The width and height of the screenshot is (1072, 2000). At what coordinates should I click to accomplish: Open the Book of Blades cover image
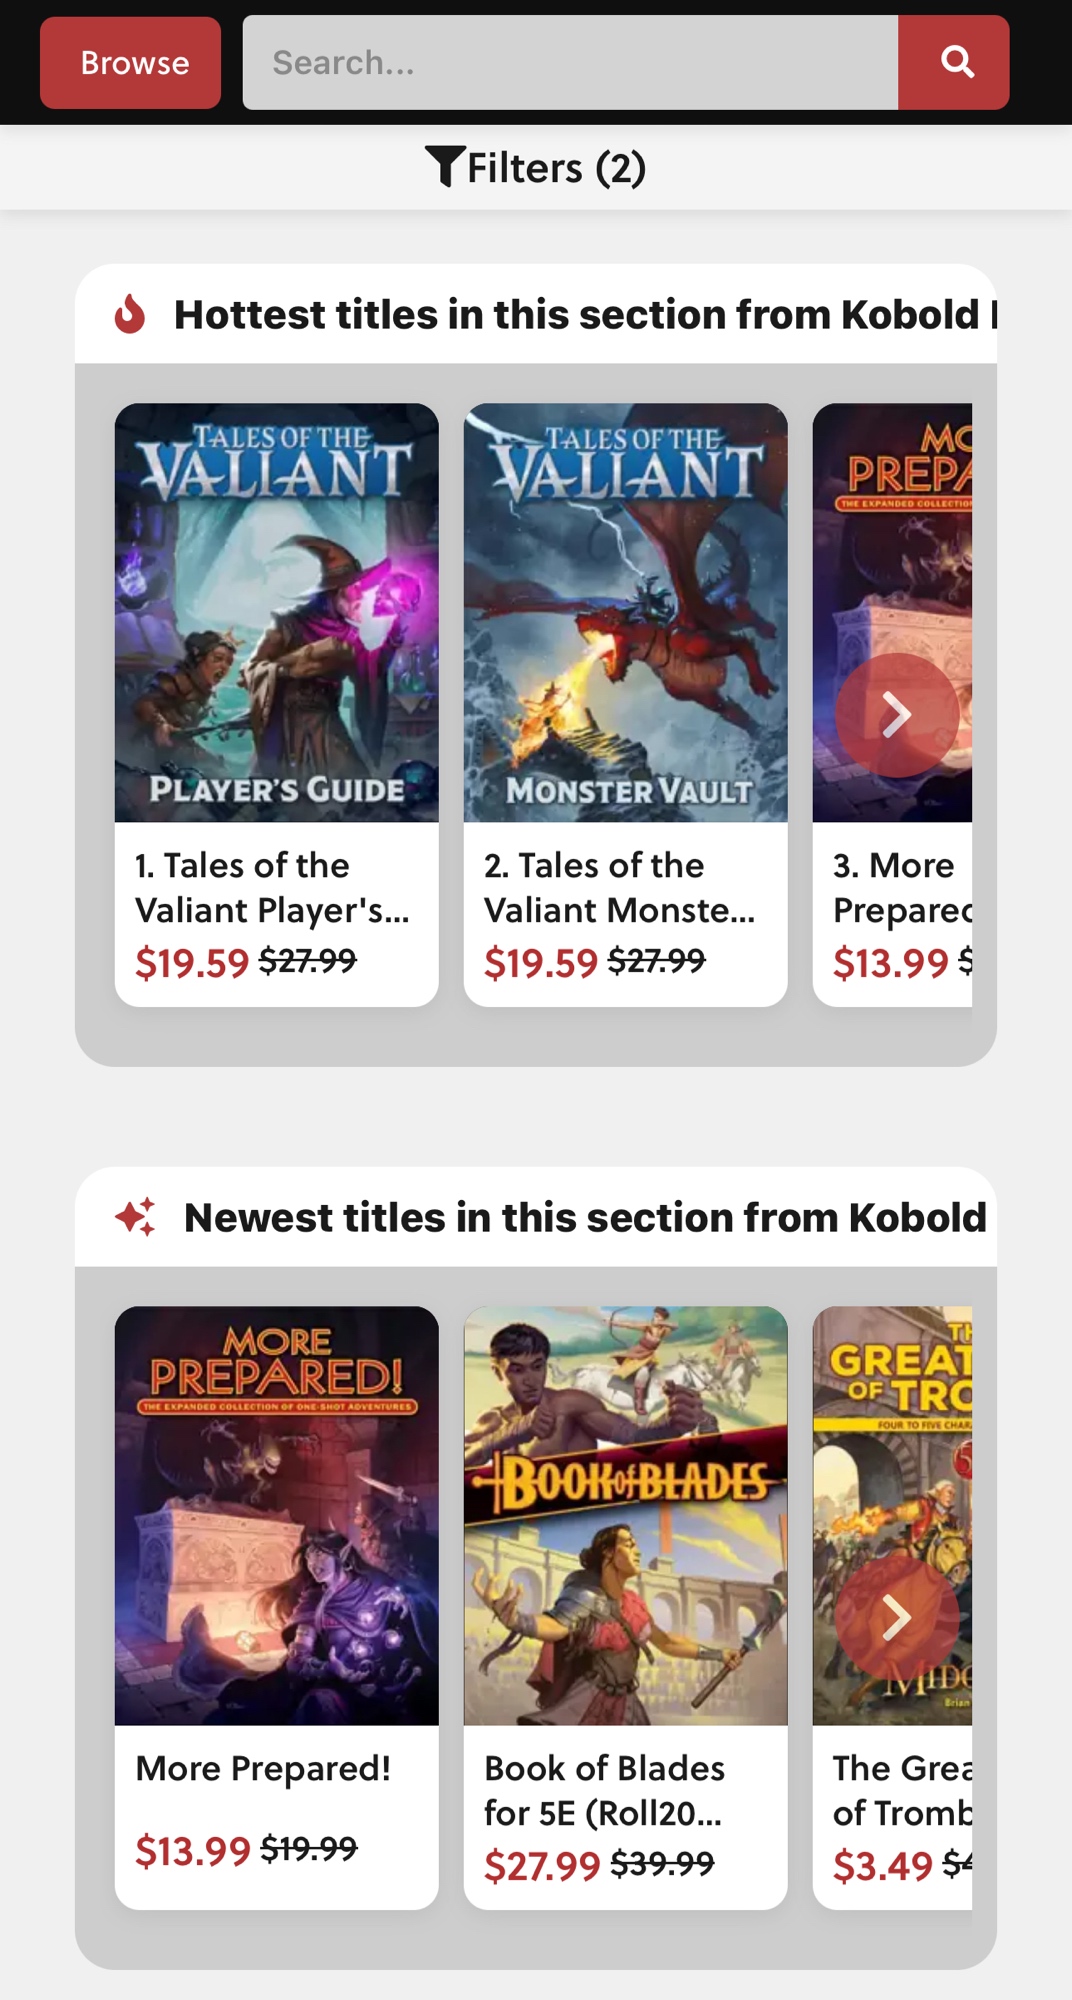pos(625,1515)
